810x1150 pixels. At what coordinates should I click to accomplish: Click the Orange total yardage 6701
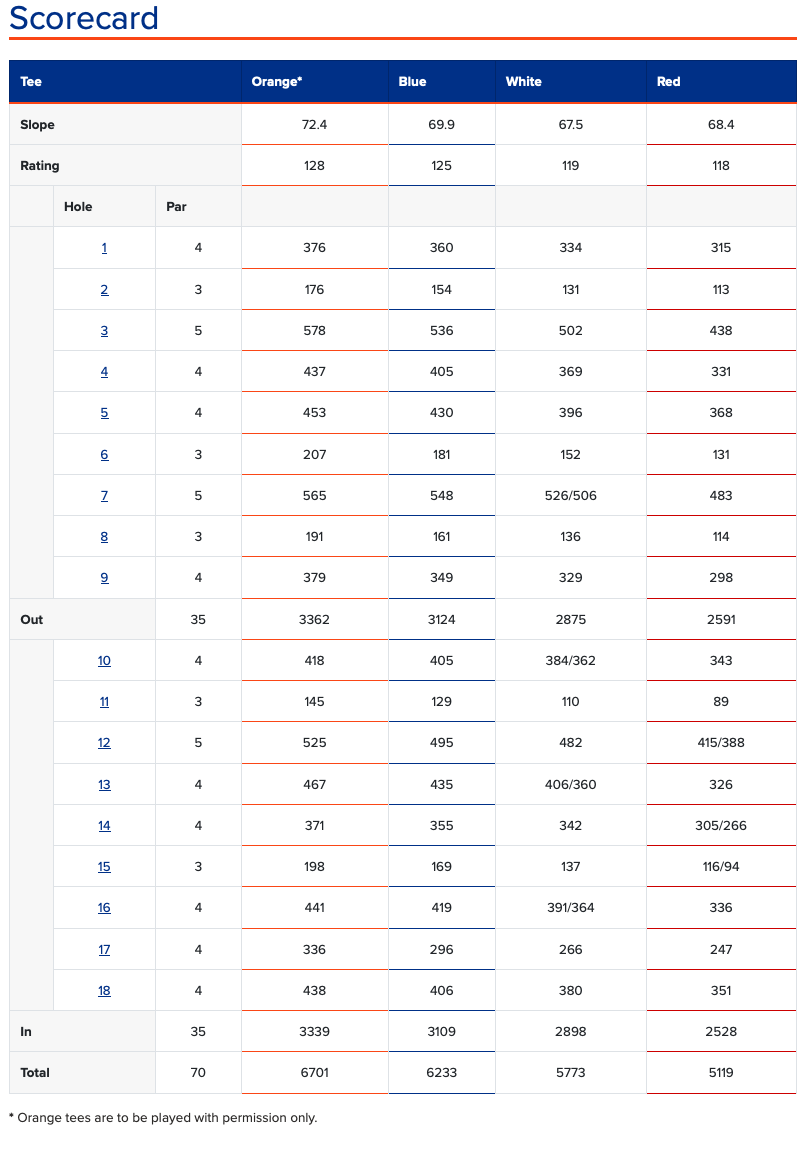point(314,1073)
